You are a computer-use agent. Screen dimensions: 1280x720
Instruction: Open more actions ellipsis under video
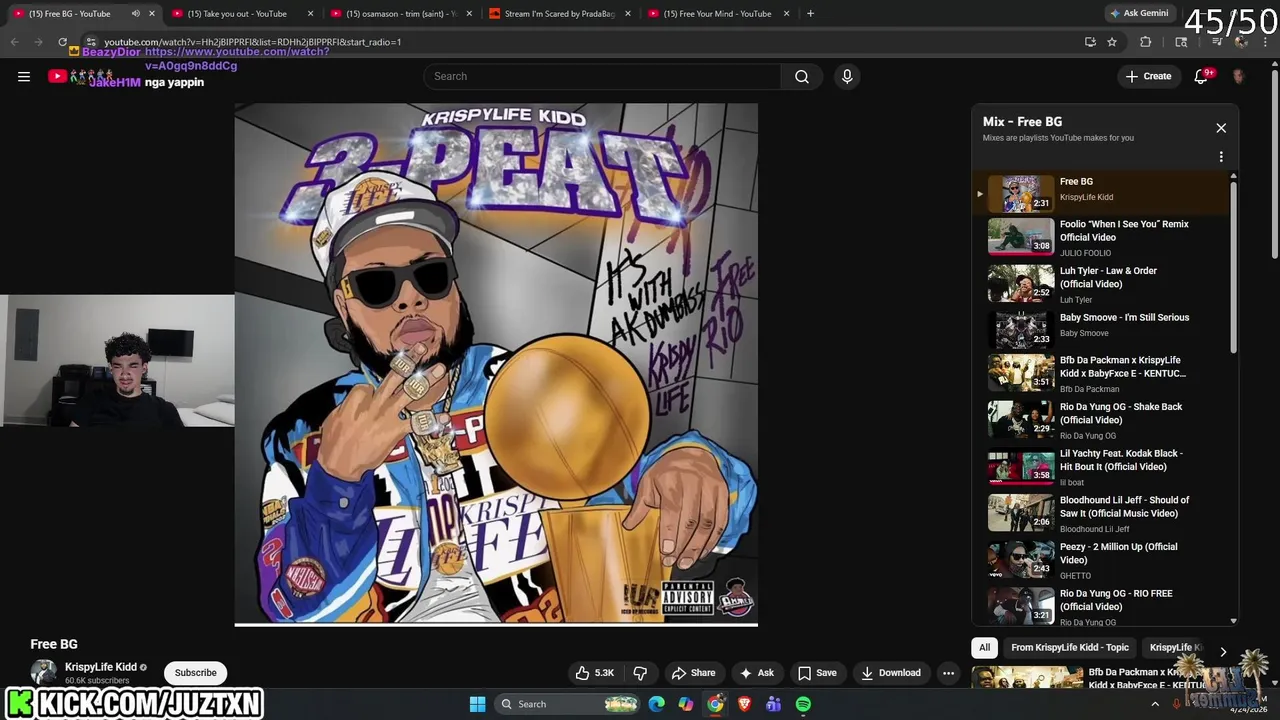click(x=948, y=673)
